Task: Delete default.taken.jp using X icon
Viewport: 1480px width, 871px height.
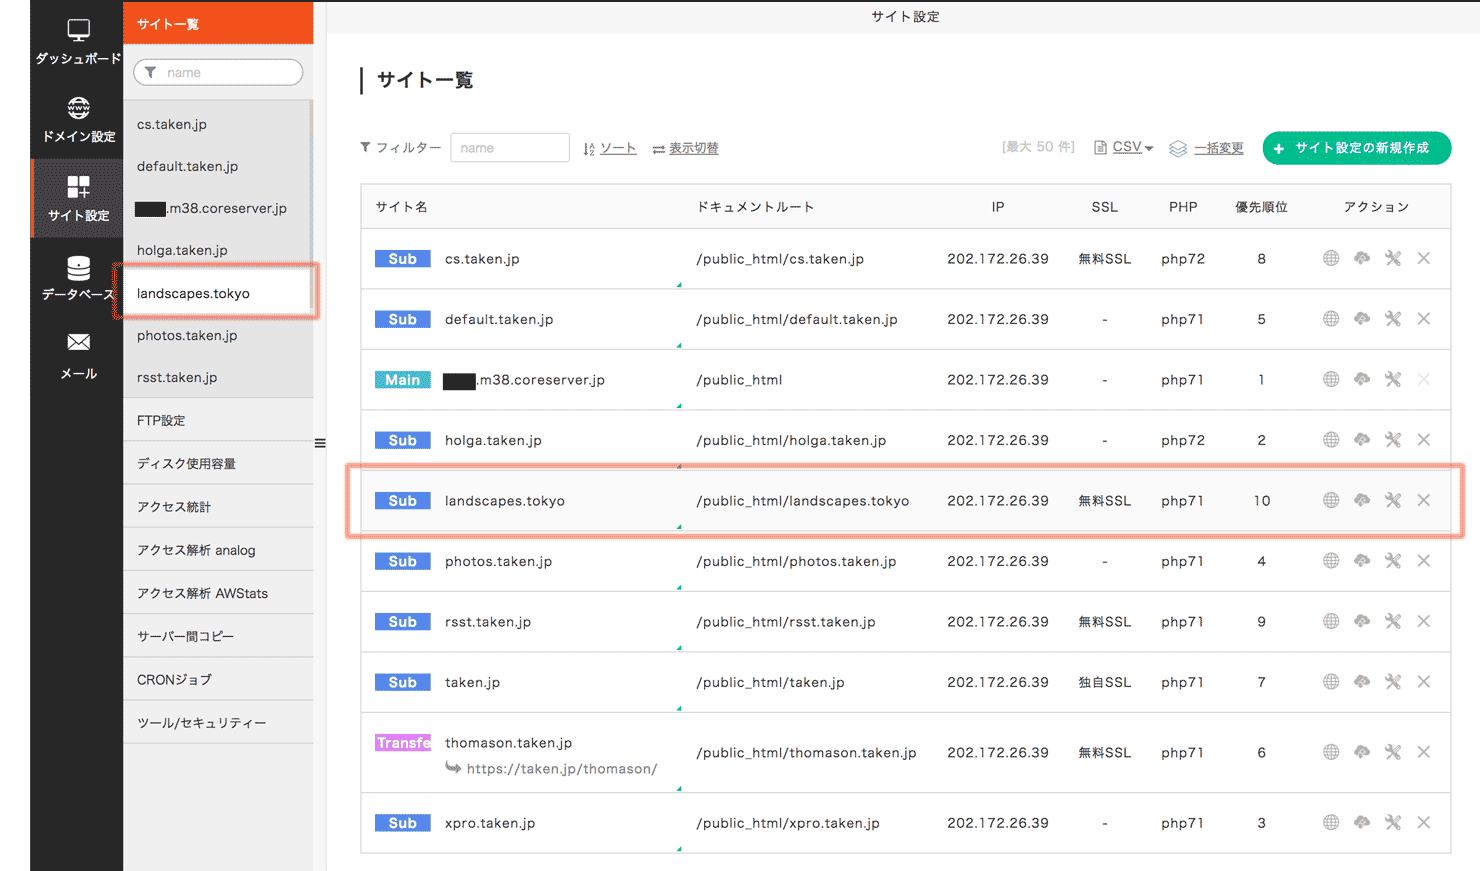Action: [x=1424, y=319]
